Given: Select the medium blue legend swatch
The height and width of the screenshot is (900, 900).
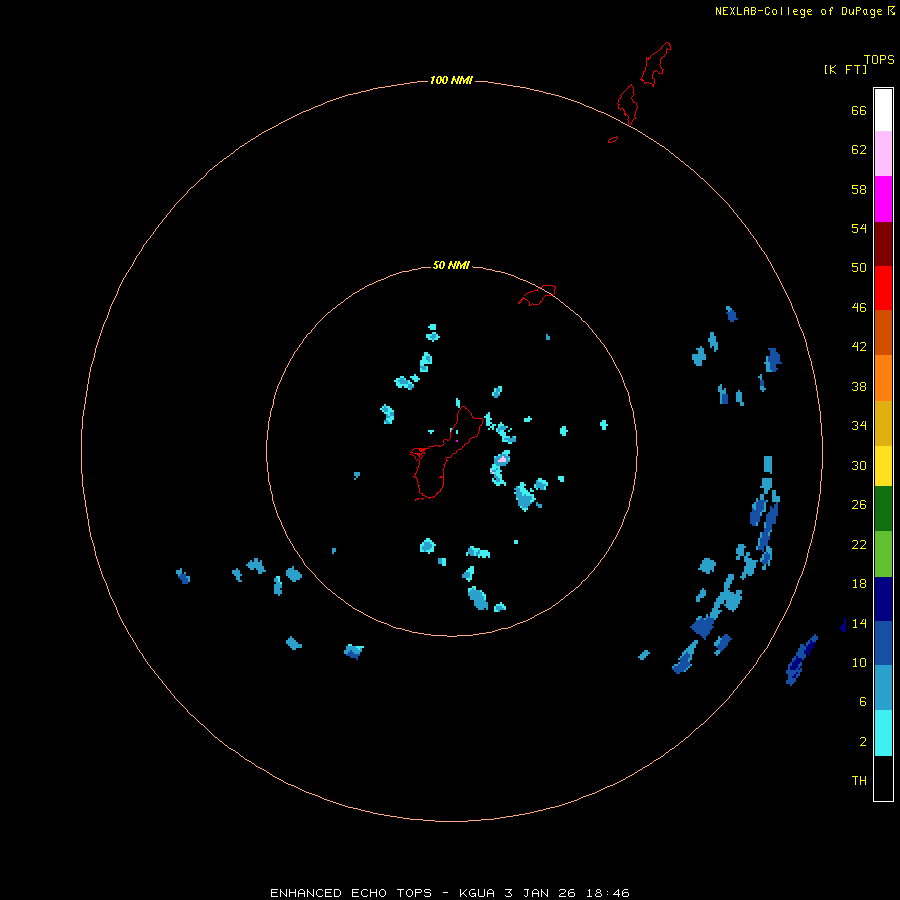Looking at the screenshot, I should tap(883, 643).
